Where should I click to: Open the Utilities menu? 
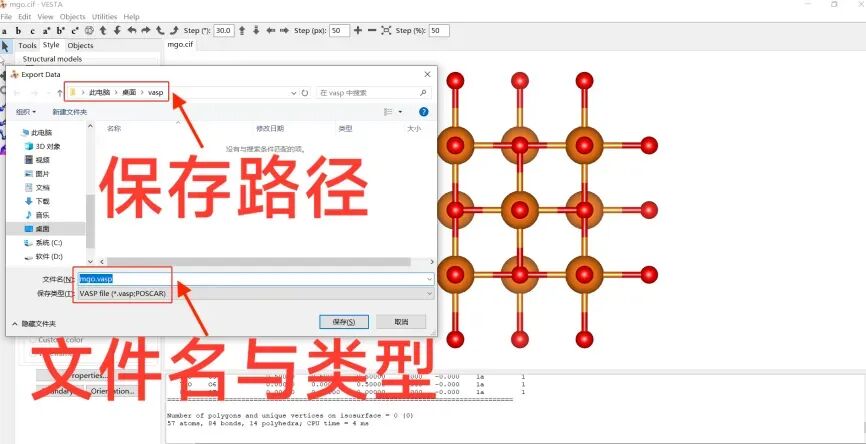click(104, 17)
